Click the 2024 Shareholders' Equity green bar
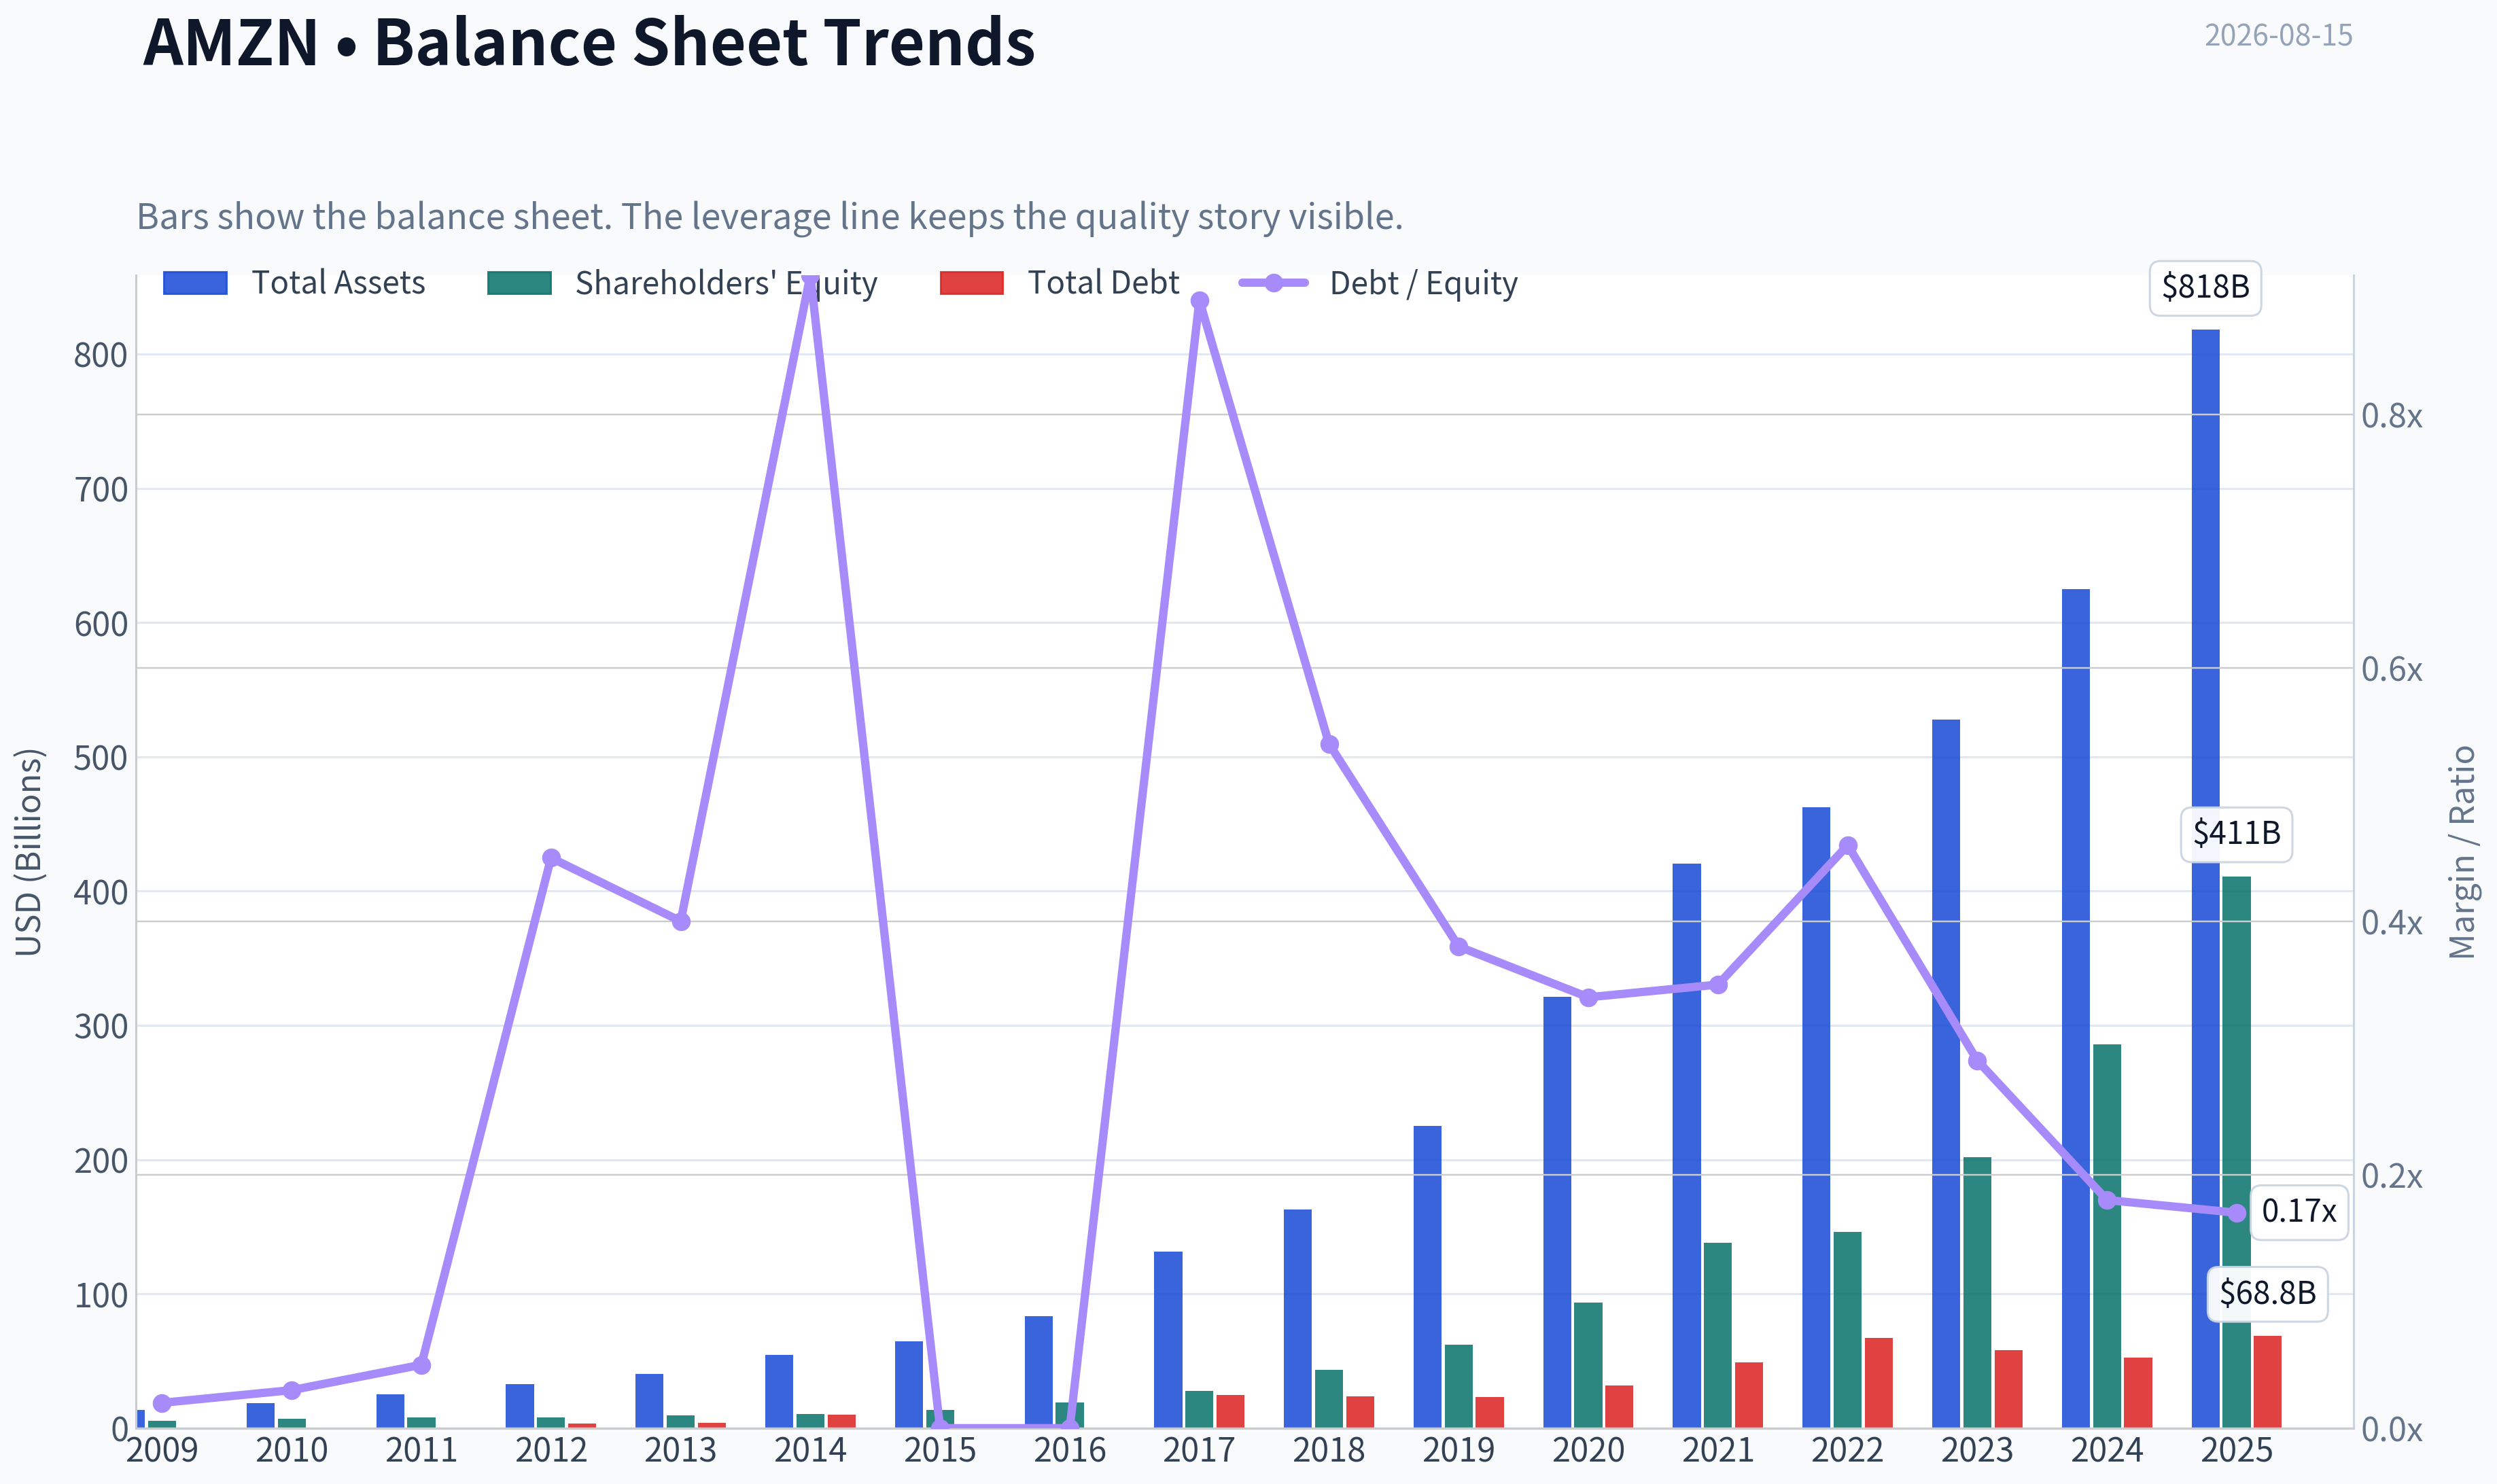Screen dimensions: 2497x1484 tap(2107, 1236)
